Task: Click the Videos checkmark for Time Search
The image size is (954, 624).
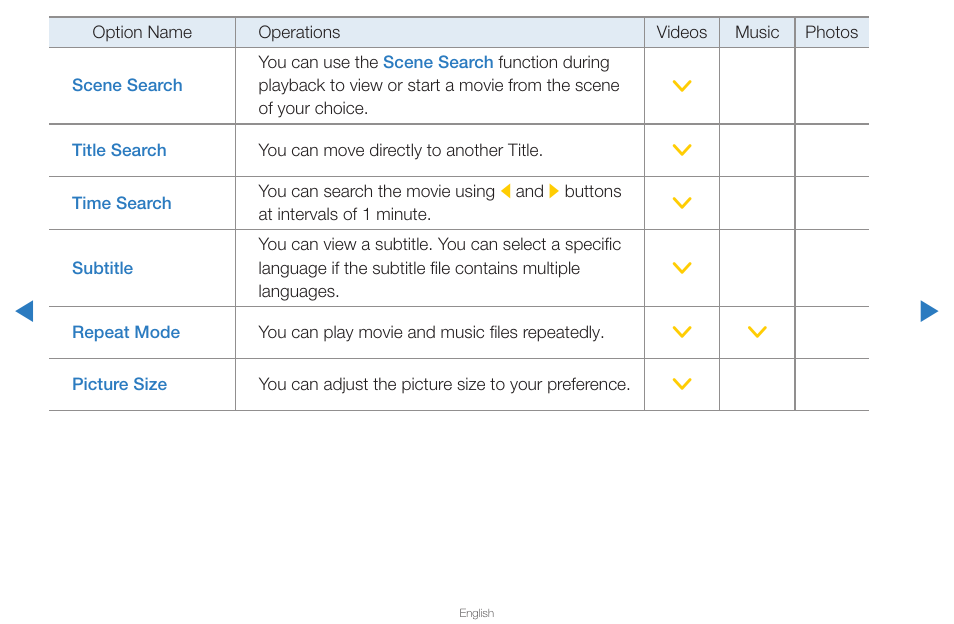Action: pos(682,203)
